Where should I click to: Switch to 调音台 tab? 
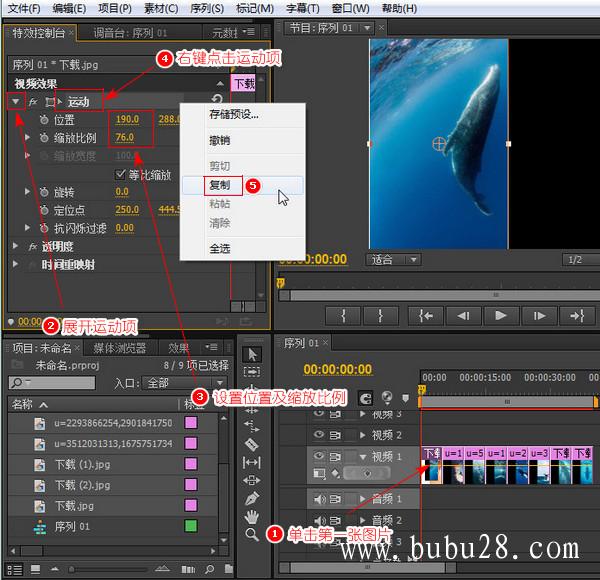131,33
